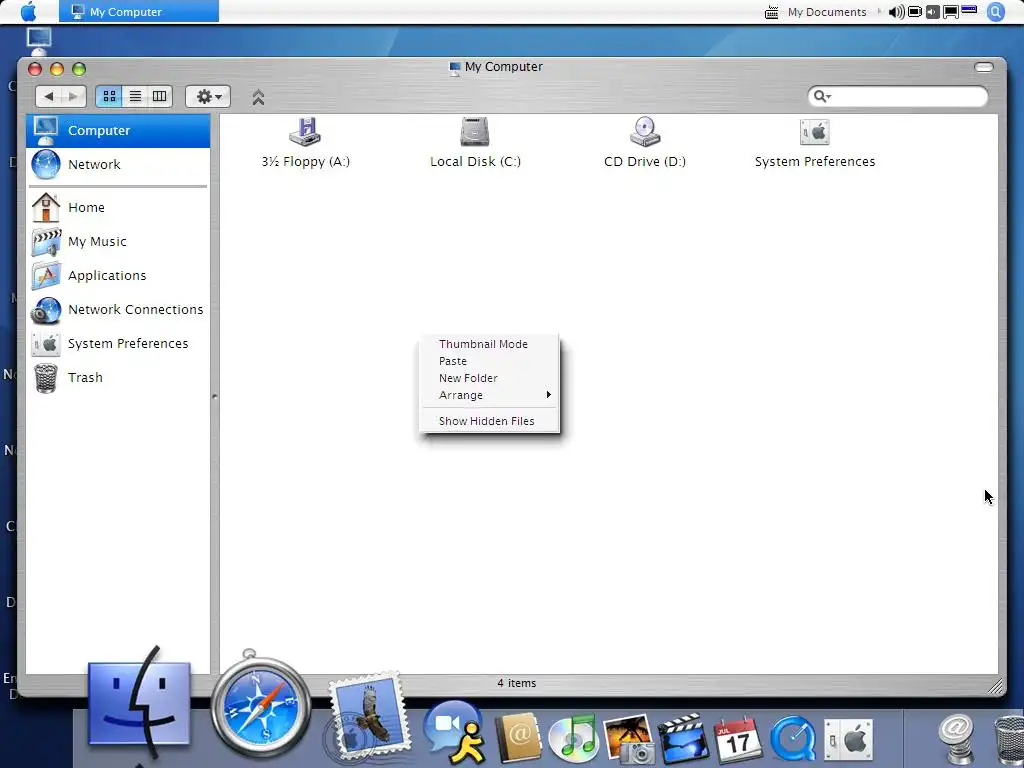The height and width of the screenshot is (768, 1024).
Task: Click the search field in toolbar
Action: (898, 97)
